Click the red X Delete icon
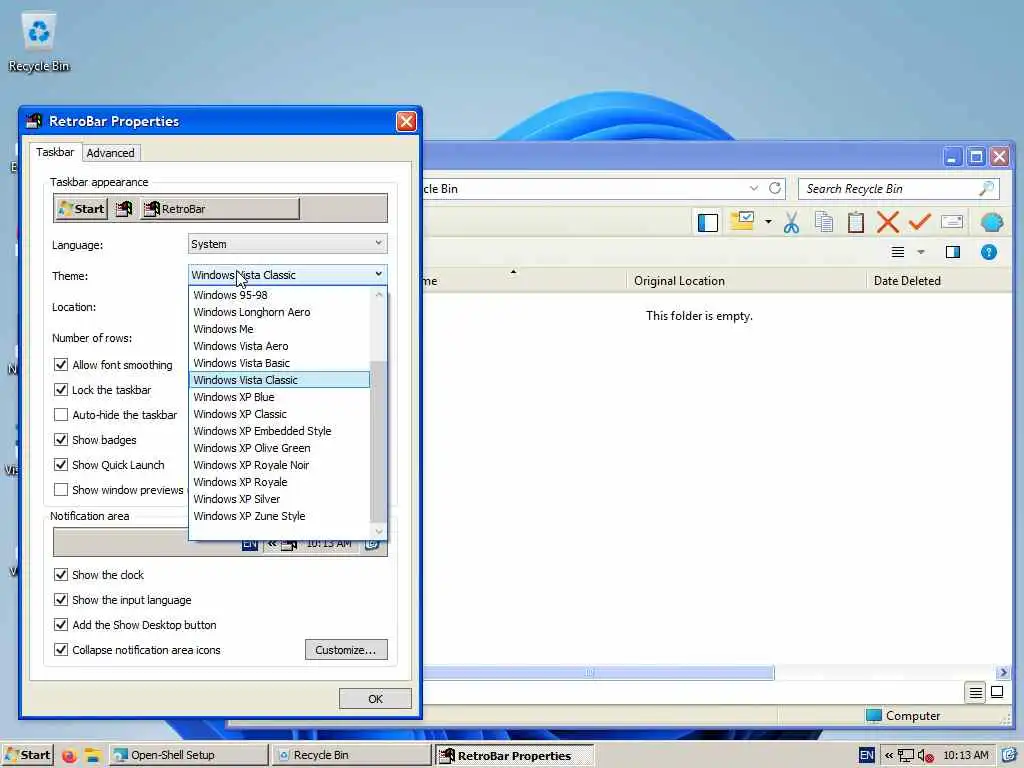This screenshot has width=1024, height=768. point(888,223)
